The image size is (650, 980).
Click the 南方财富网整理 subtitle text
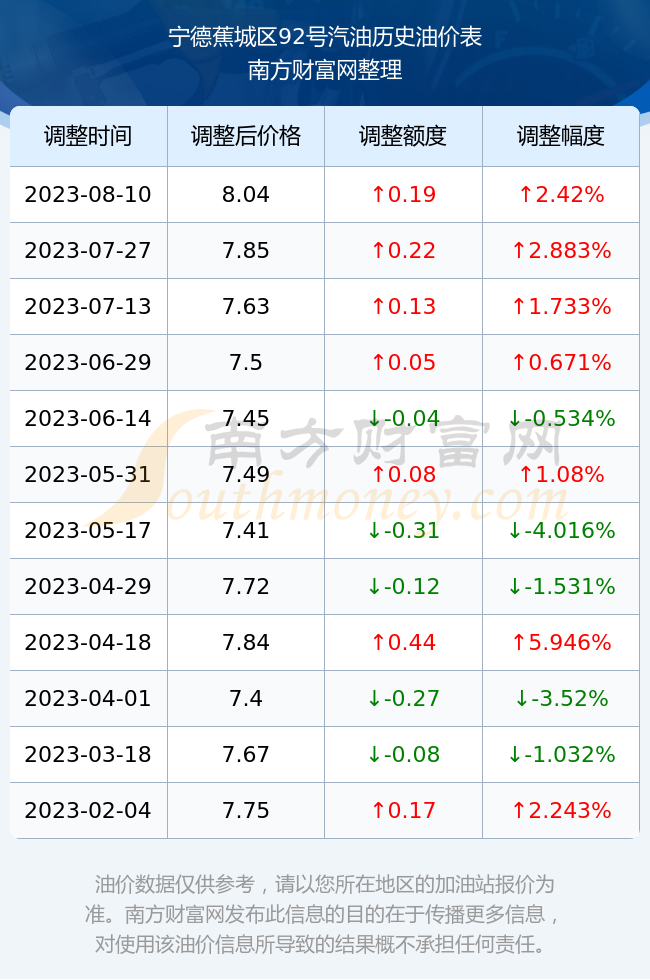point(325,70)
